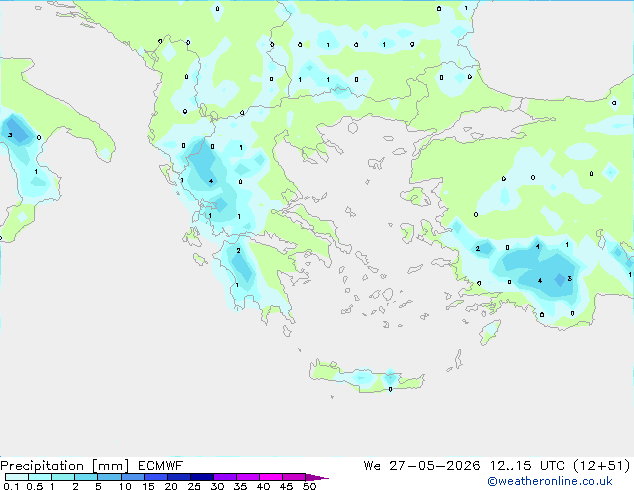
Task: Click the 2–5 mm legend swatch
Action: (x=86, y=477)
